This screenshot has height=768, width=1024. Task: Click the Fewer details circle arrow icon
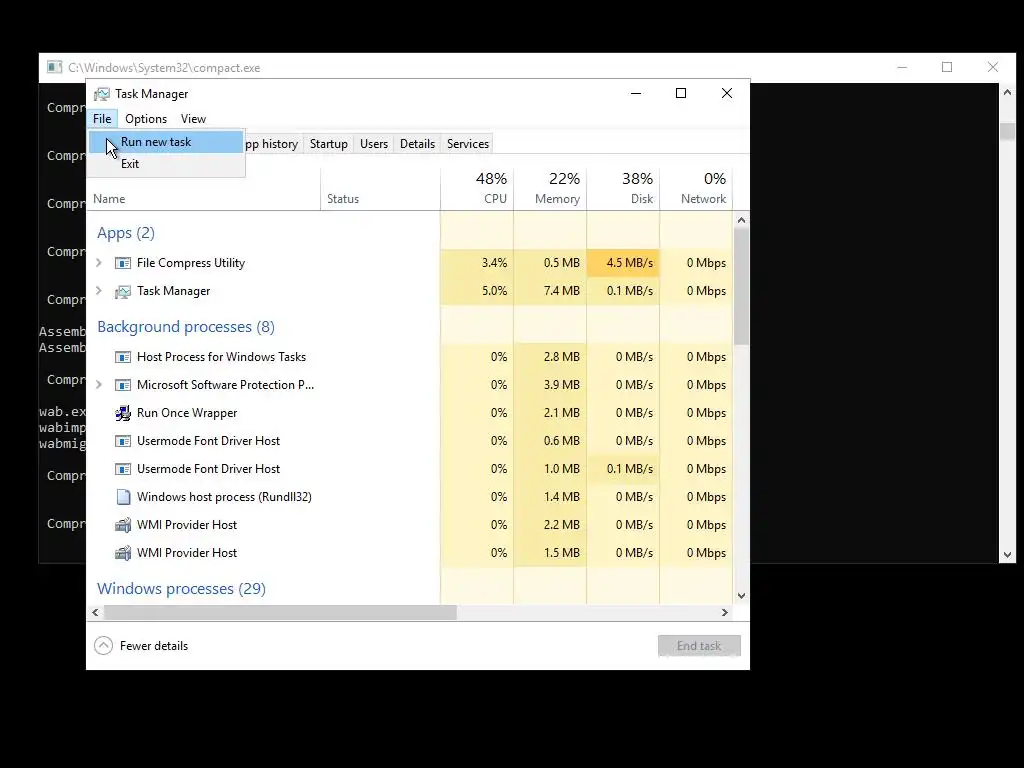103,646
